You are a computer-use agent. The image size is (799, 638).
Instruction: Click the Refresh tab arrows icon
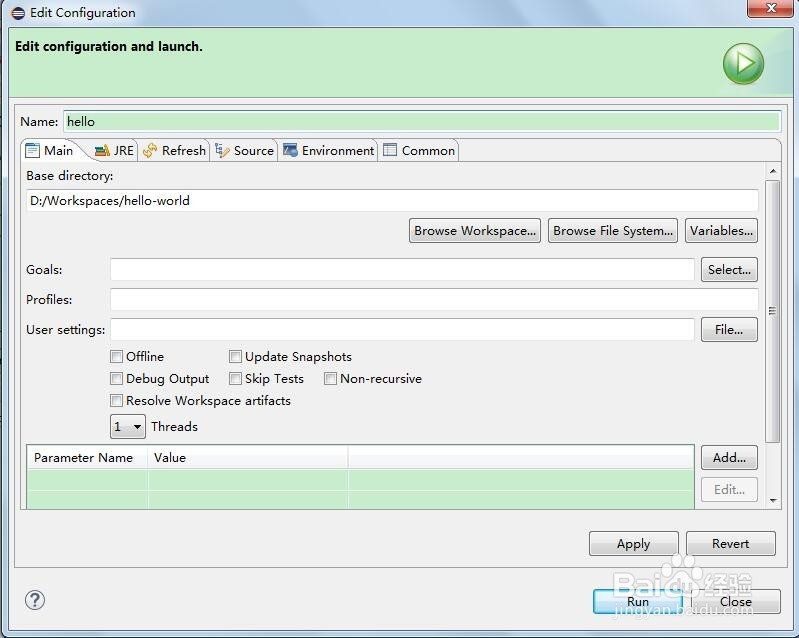click(150, 150)
